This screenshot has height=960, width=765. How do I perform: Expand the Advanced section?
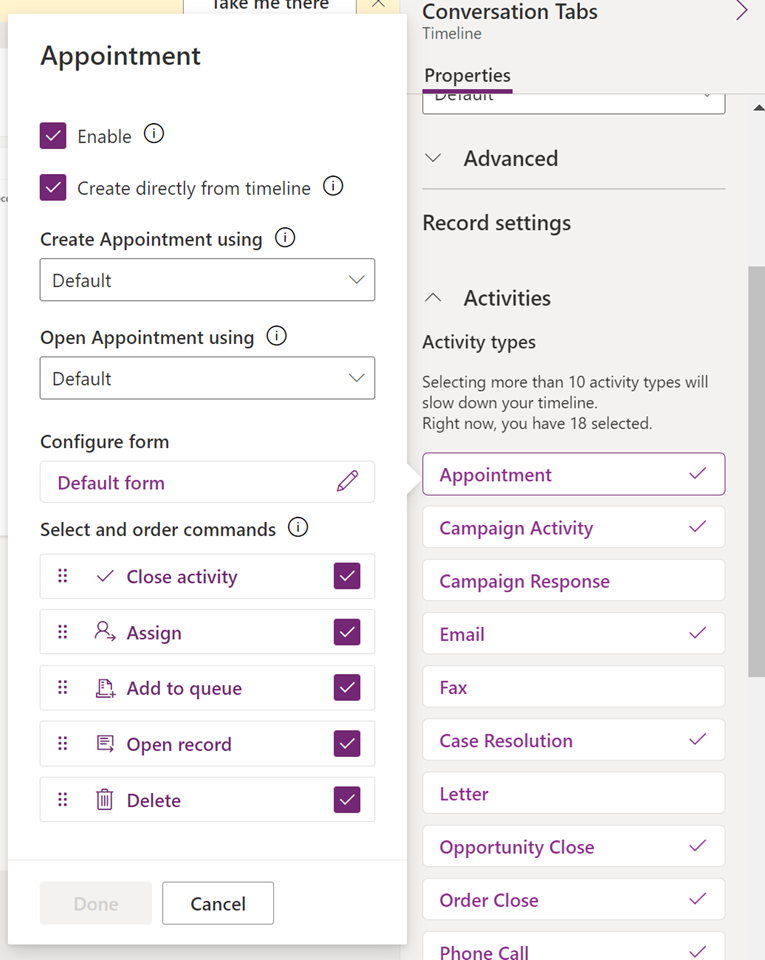(434, 158)
